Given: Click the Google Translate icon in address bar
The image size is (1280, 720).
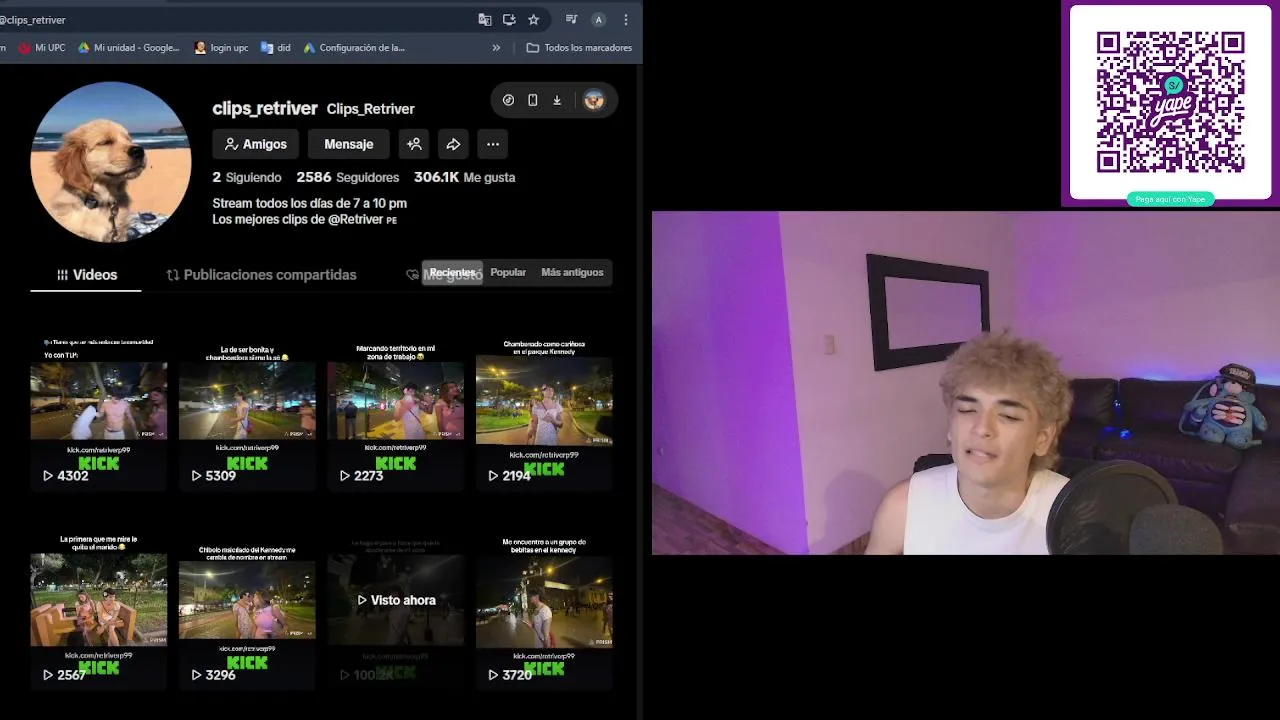Looking at the screenshot, I should (x=485, y=19).
